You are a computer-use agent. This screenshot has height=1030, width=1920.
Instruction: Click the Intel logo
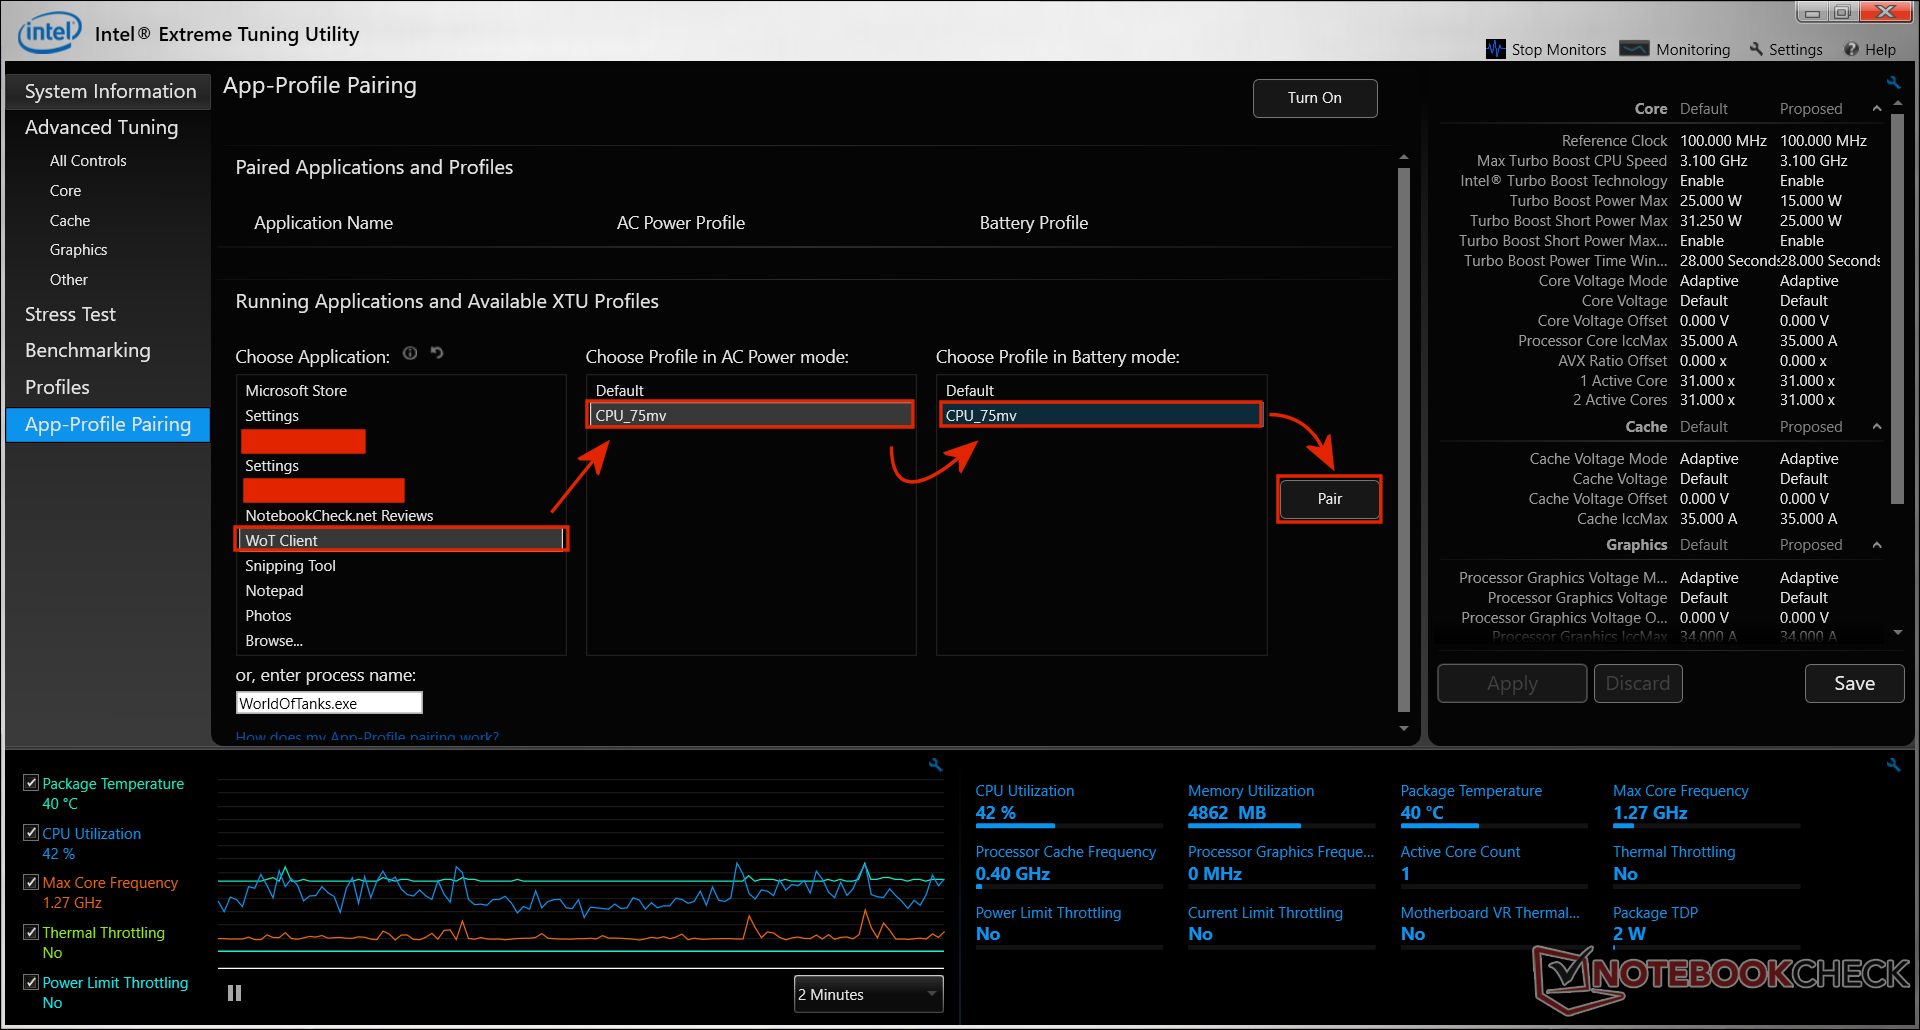point(49,32)
